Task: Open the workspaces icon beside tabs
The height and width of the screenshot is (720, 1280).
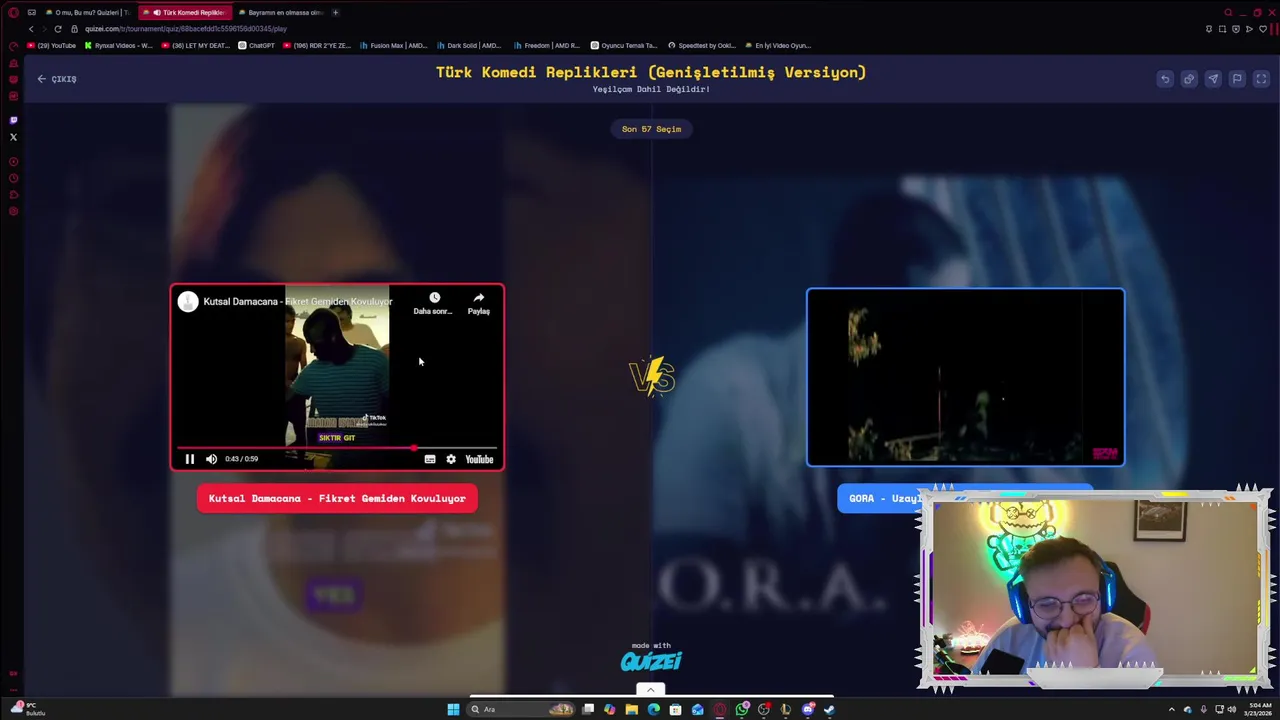Action: [32, 12]
